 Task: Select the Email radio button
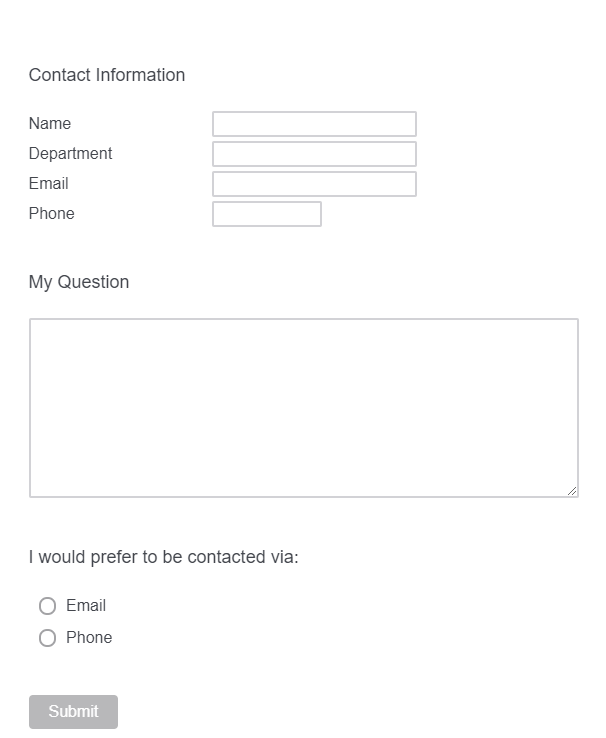click(47, 606)
